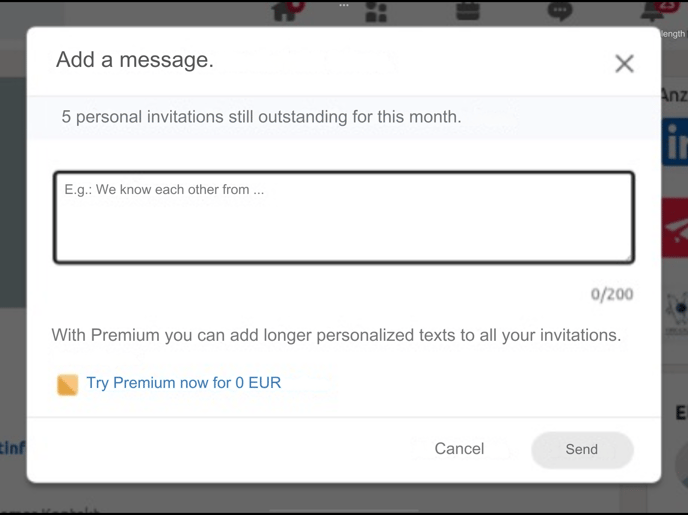Click the red notification count badge

[667, 4]
